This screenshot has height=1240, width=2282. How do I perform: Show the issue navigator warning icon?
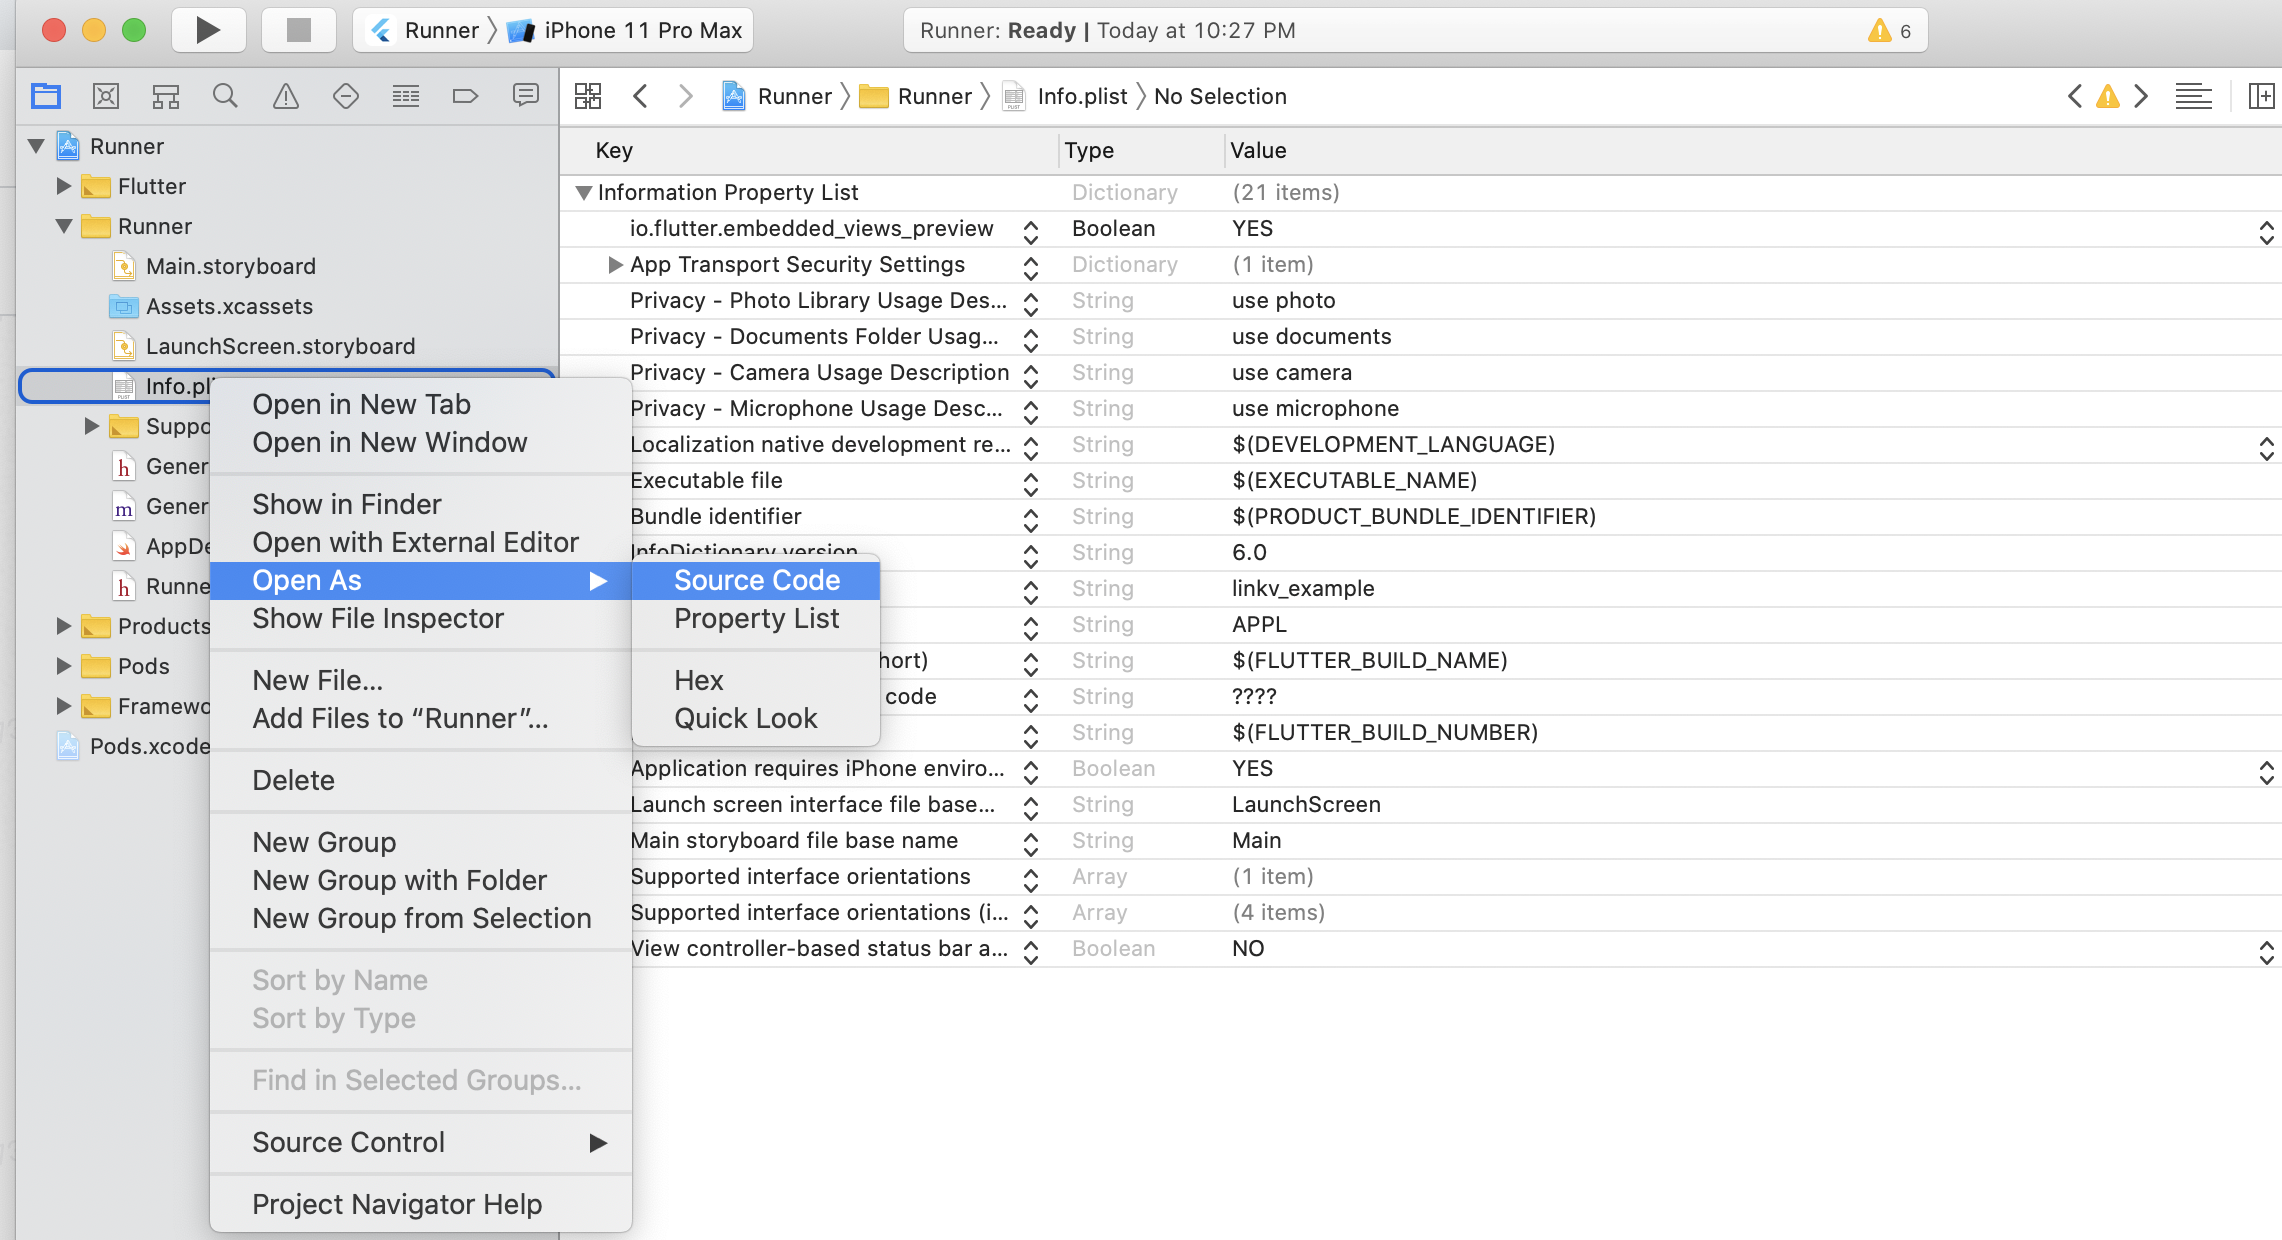click(x=286, y=96)
